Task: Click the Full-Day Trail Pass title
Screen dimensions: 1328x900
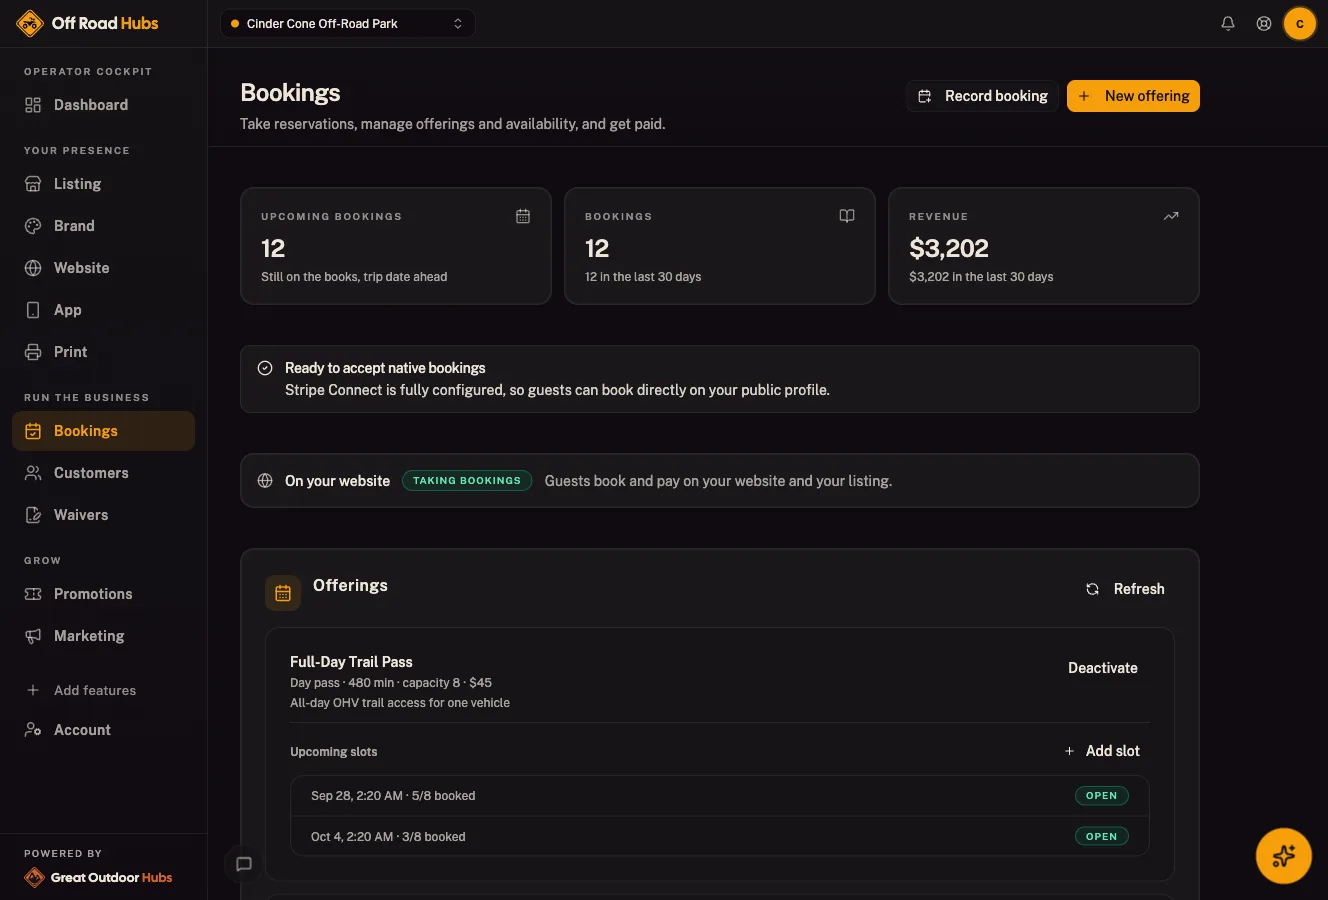Action: tap(351, 662)
